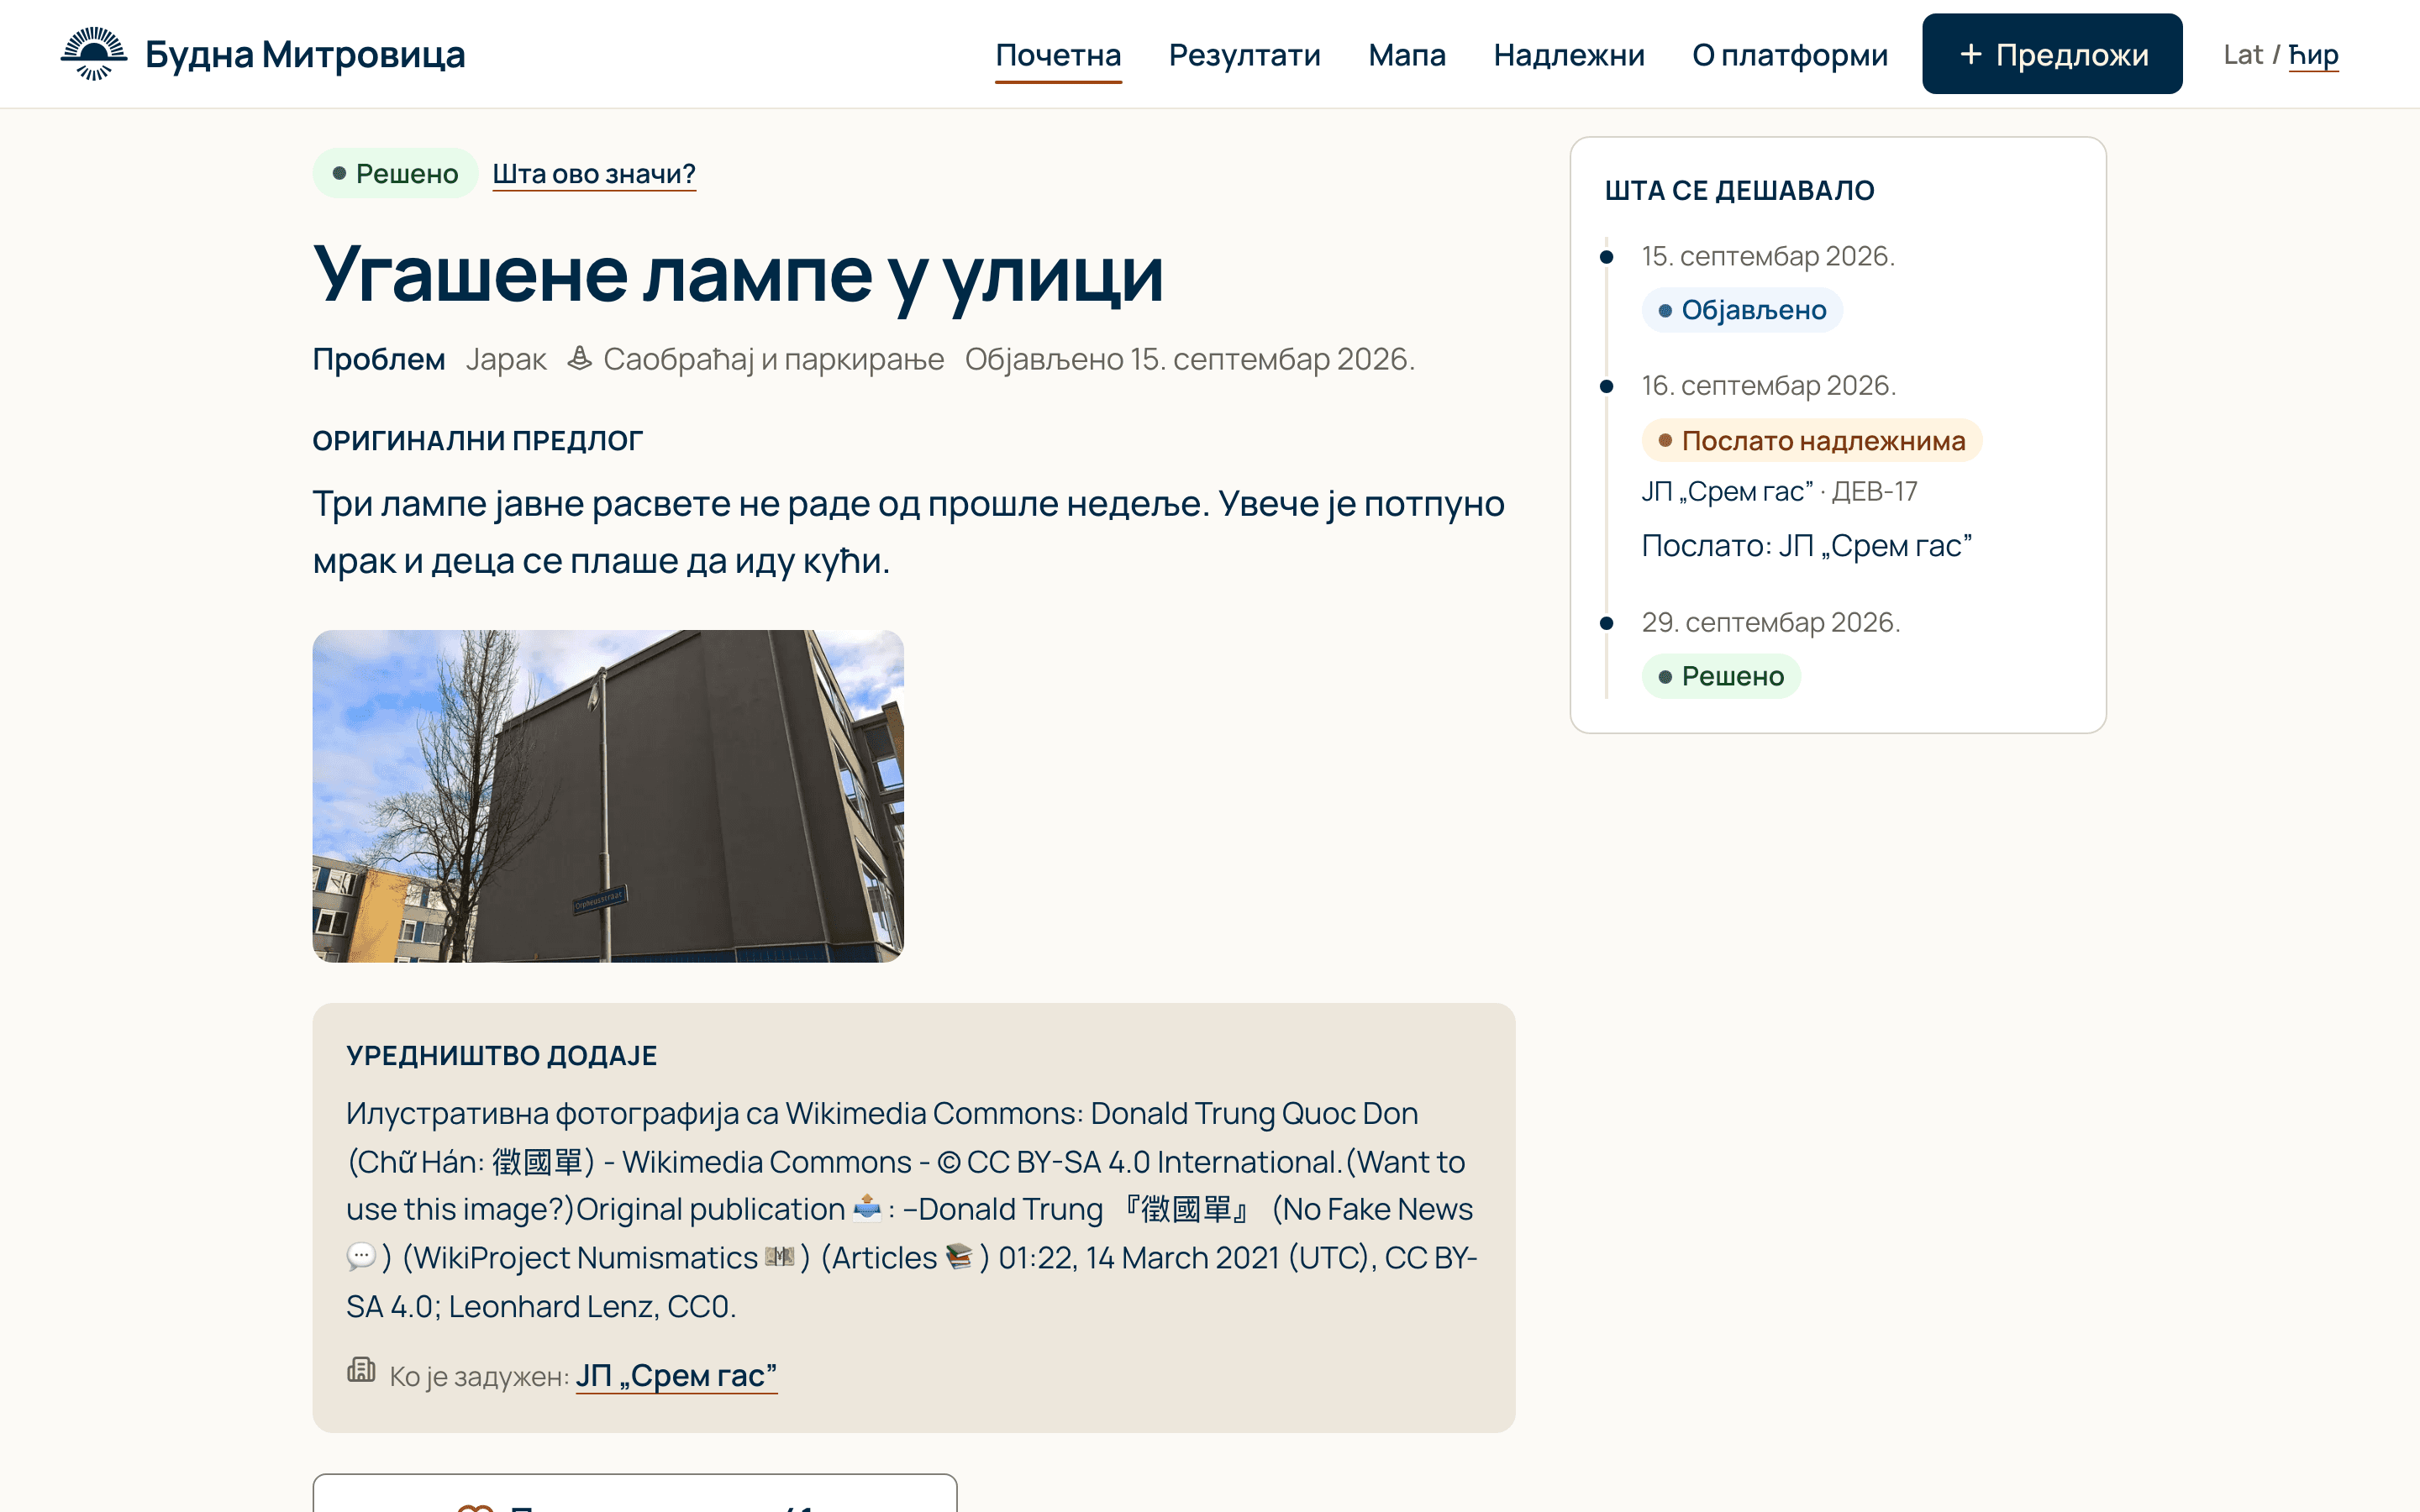Click the Послато: ЈП „Срем гас” note
The width and height of the screenshot is (2420, 1512).
(x=1807, y=546)
